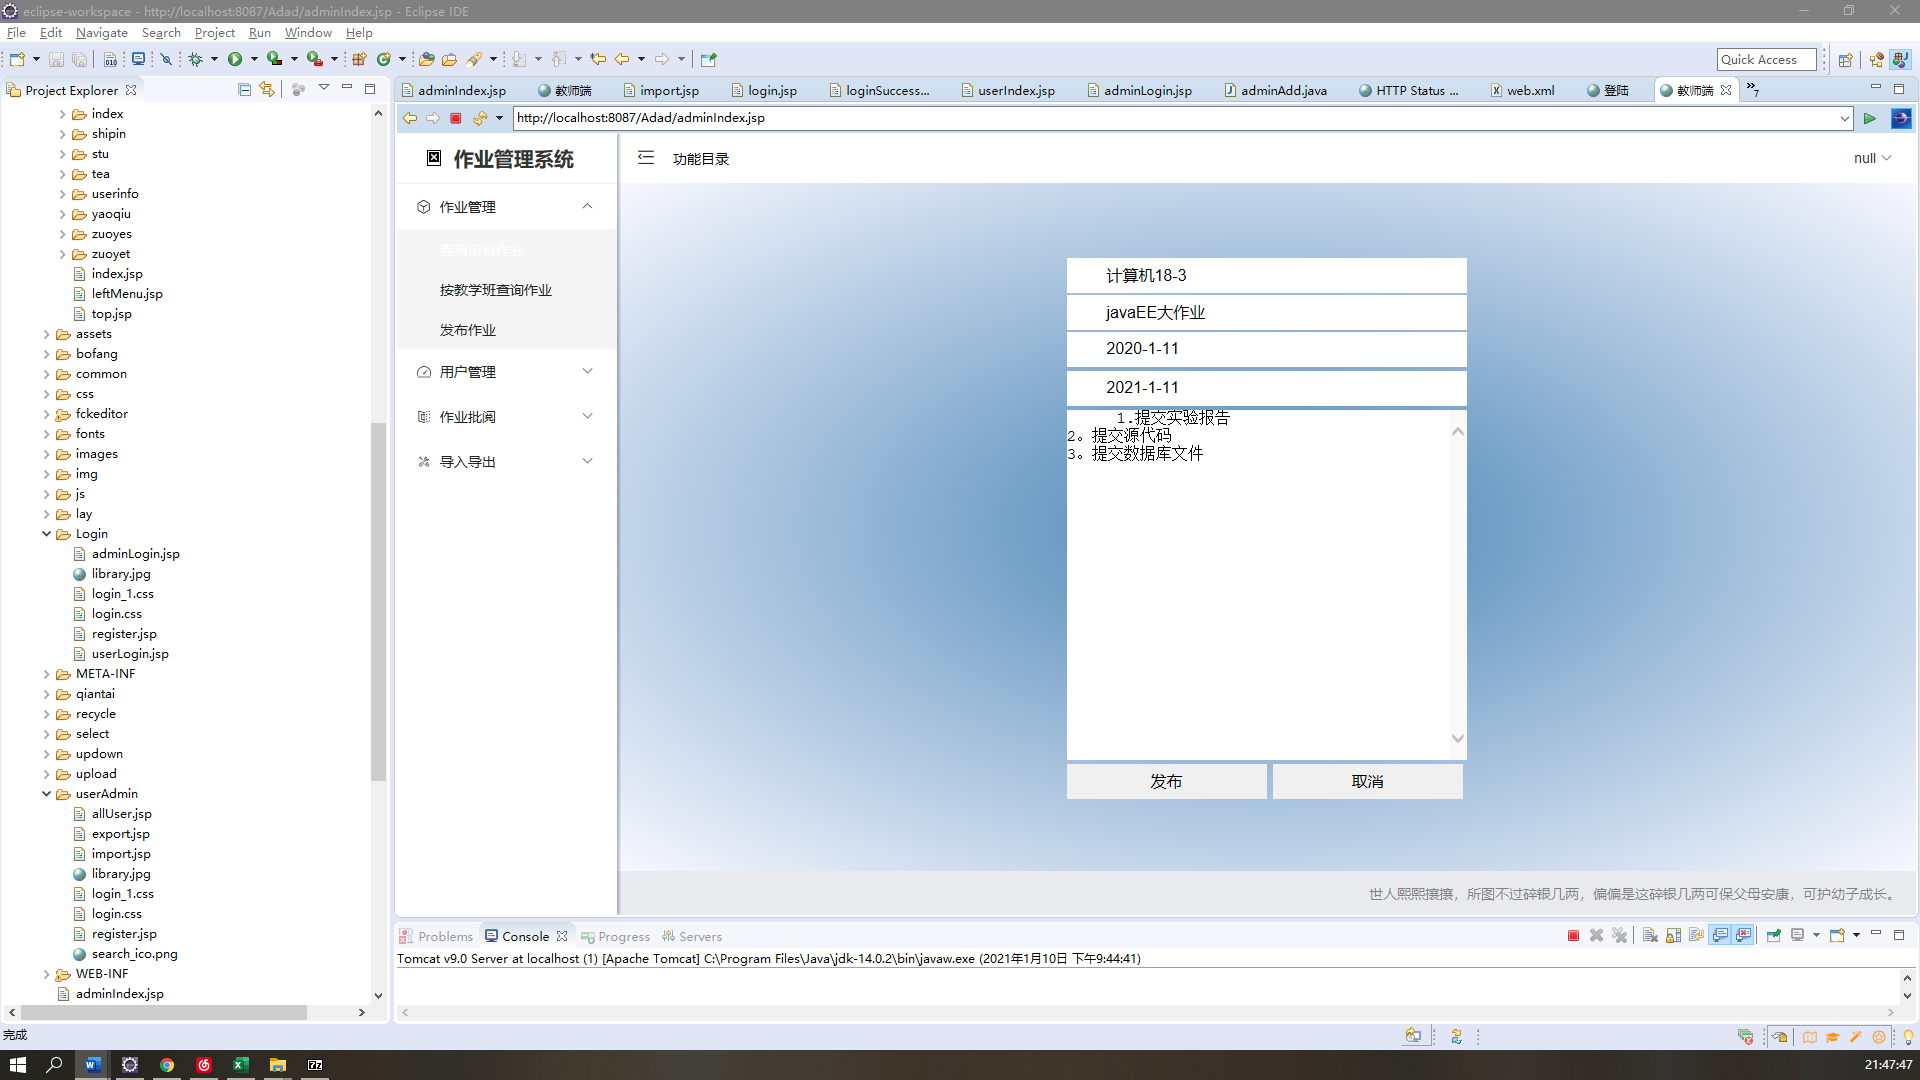Toggle Scroll Lock in the Console toolbar
This screenshot has width=1920, height=1080.
coord(1673,936)
